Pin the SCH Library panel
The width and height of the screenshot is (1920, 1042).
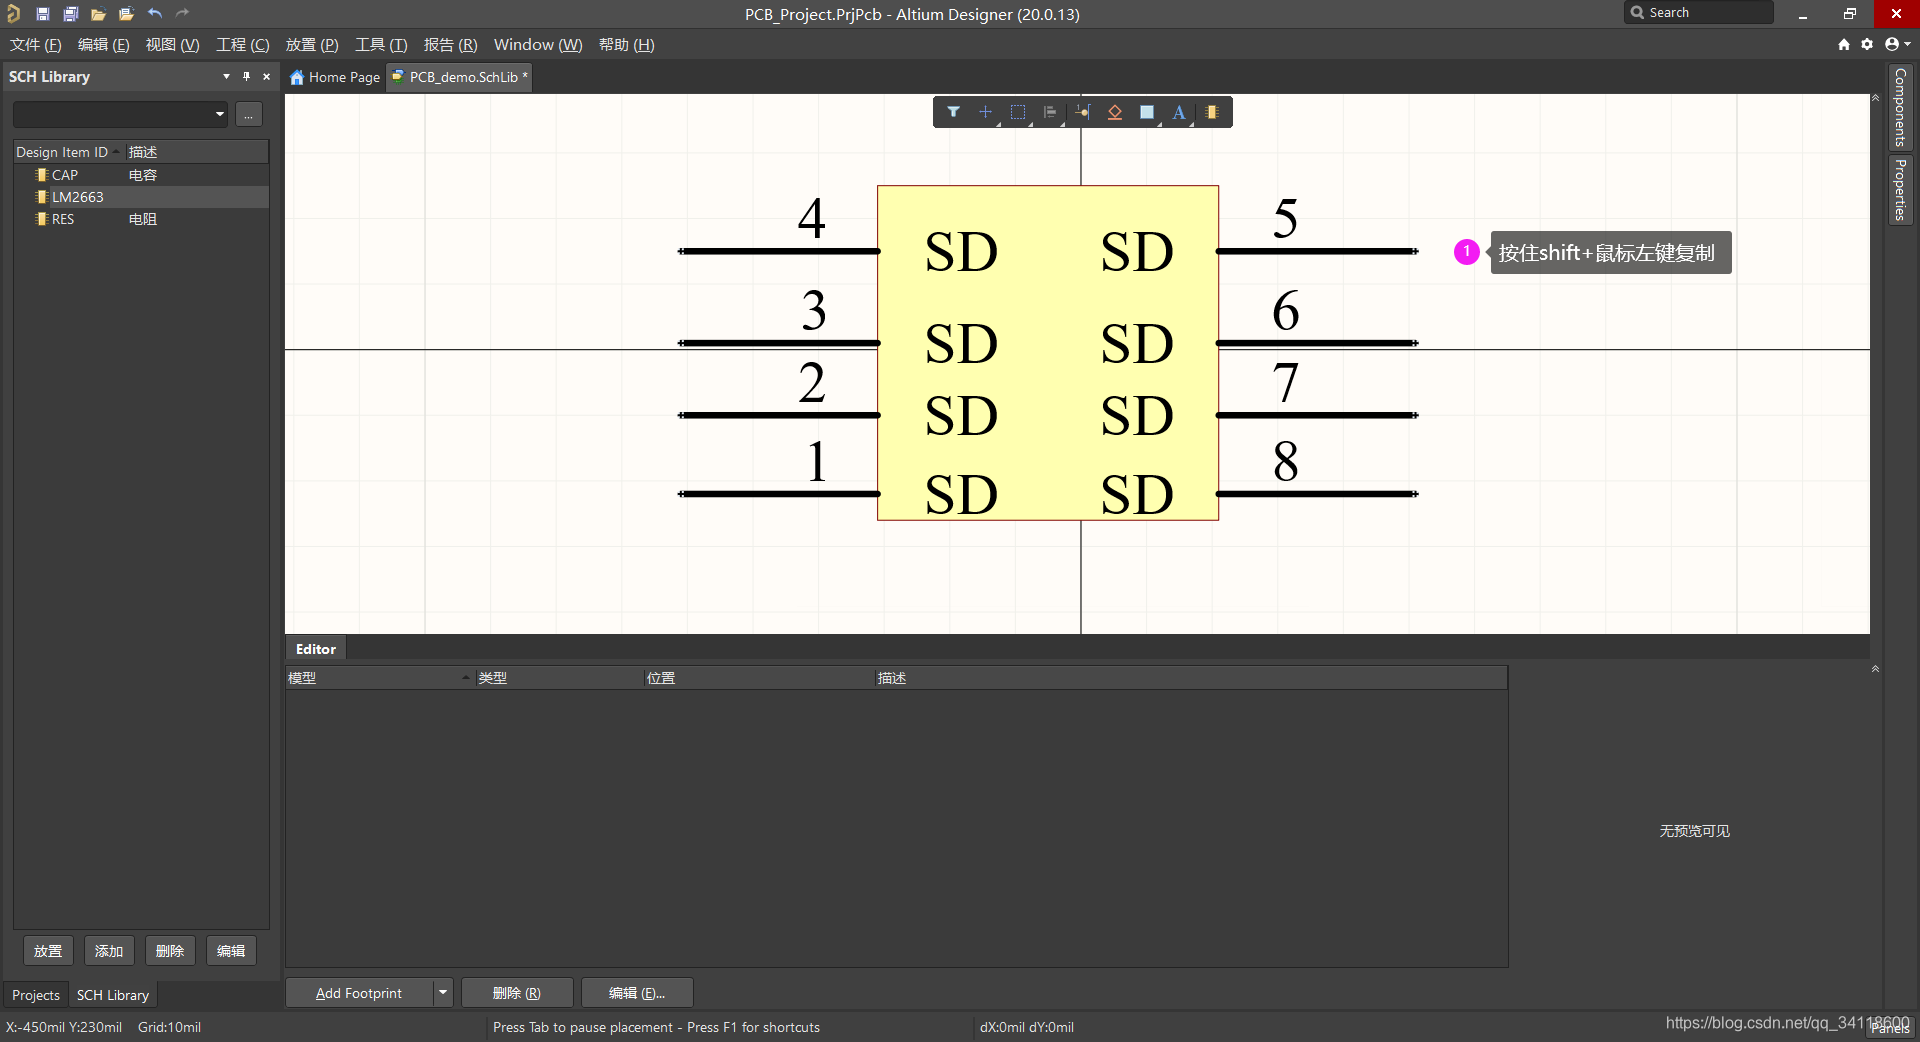click(246, 76)
